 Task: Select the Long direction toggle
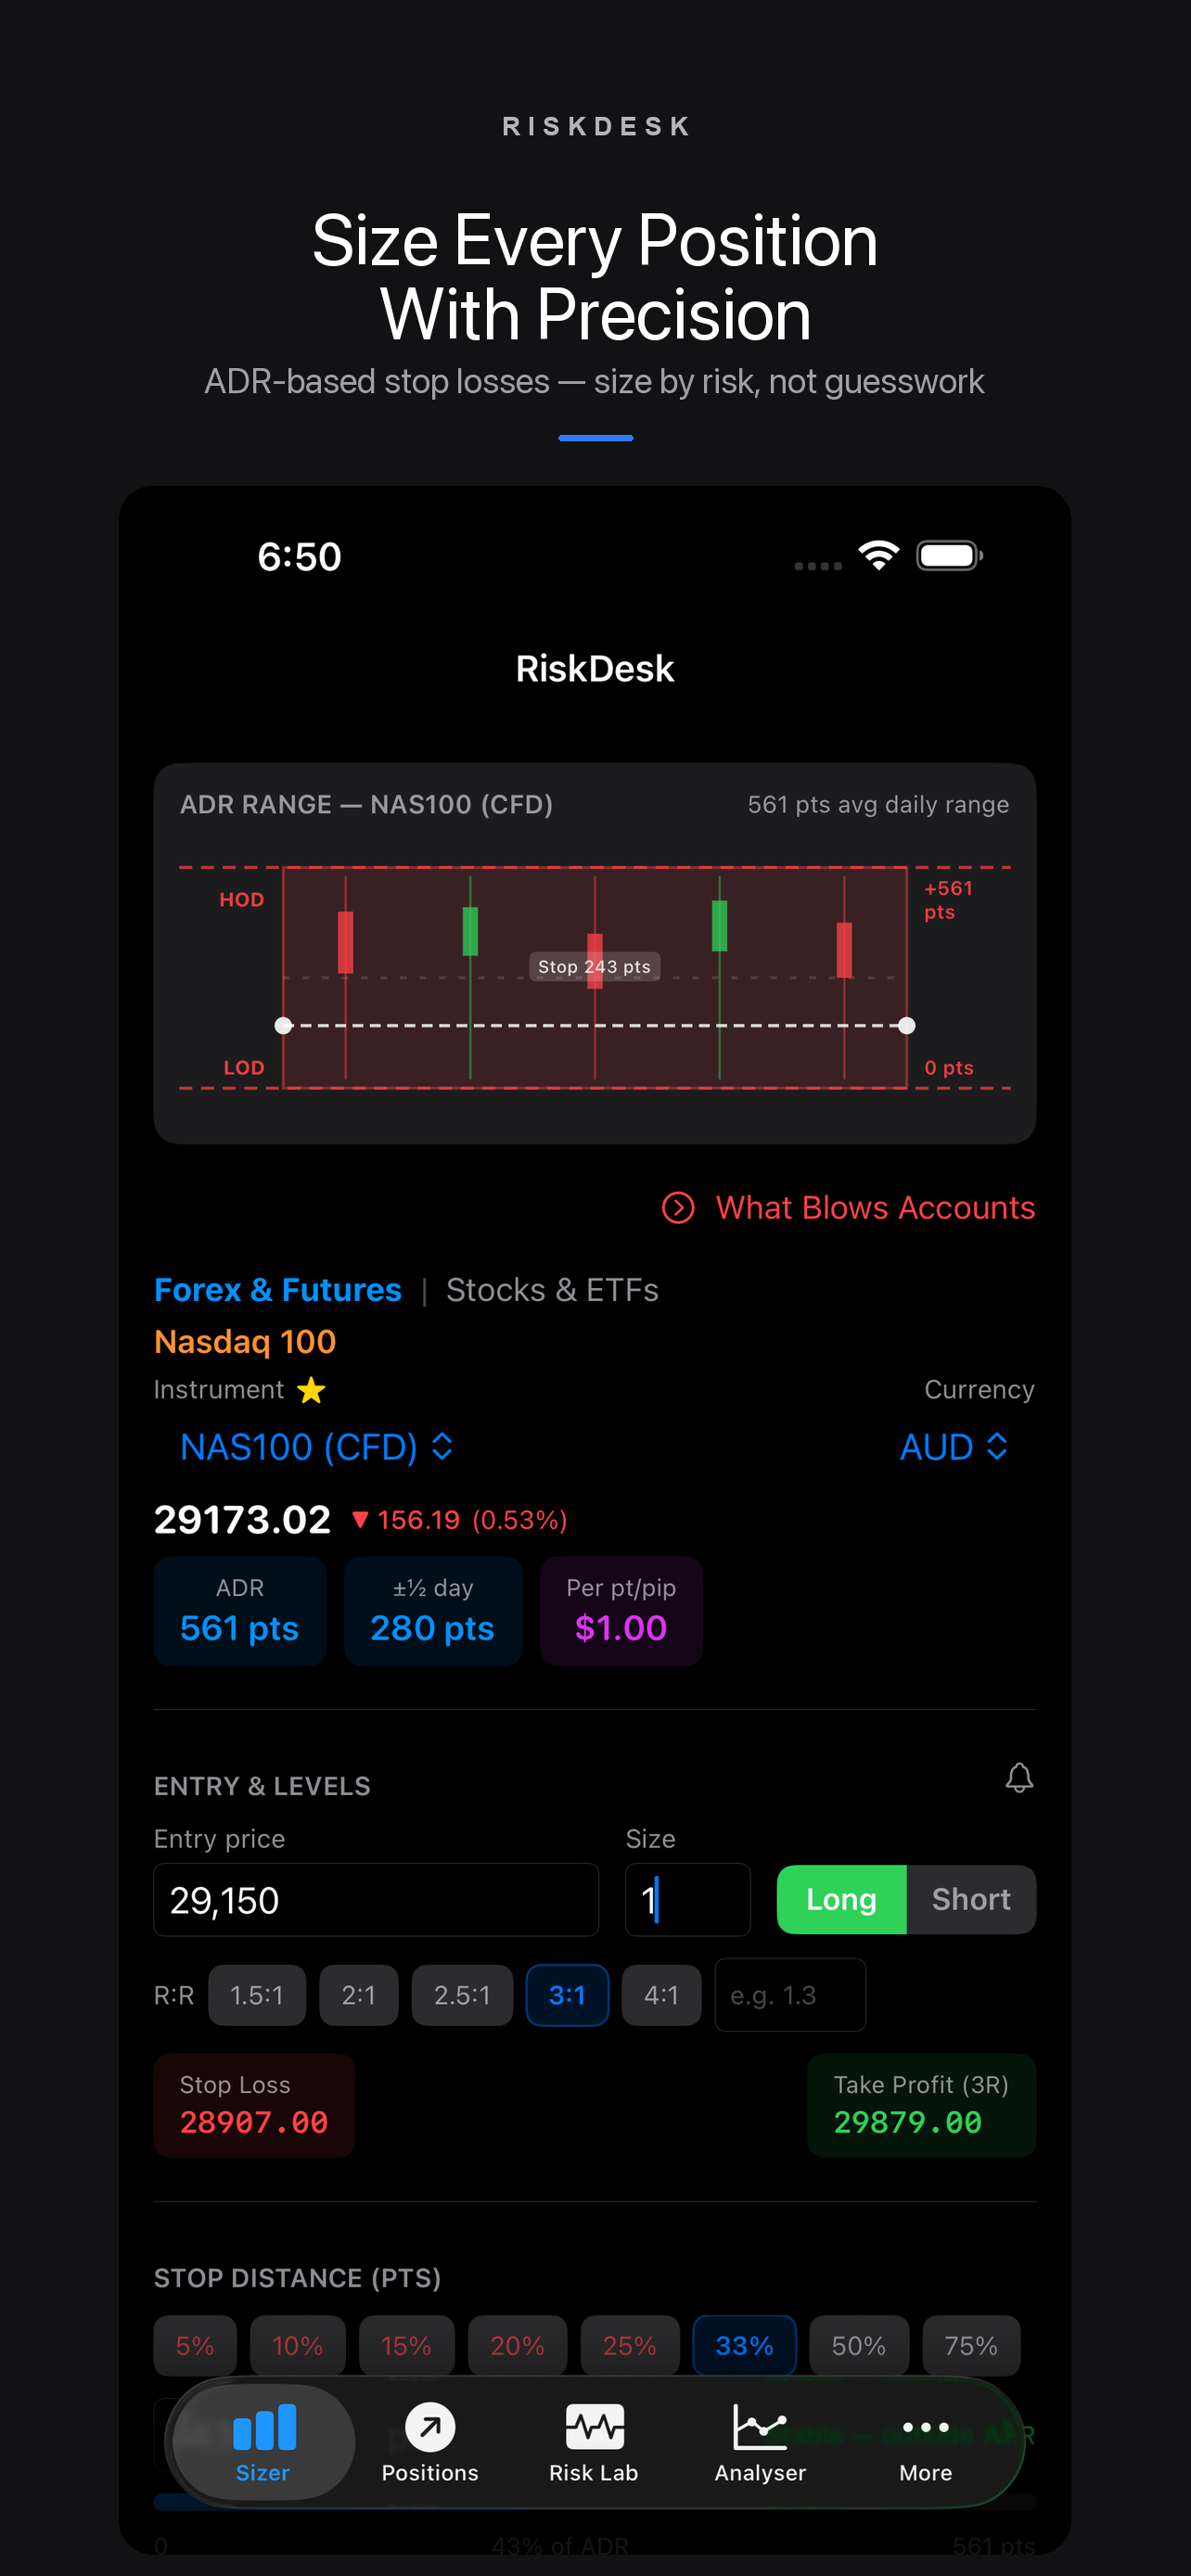[842, 1899]
